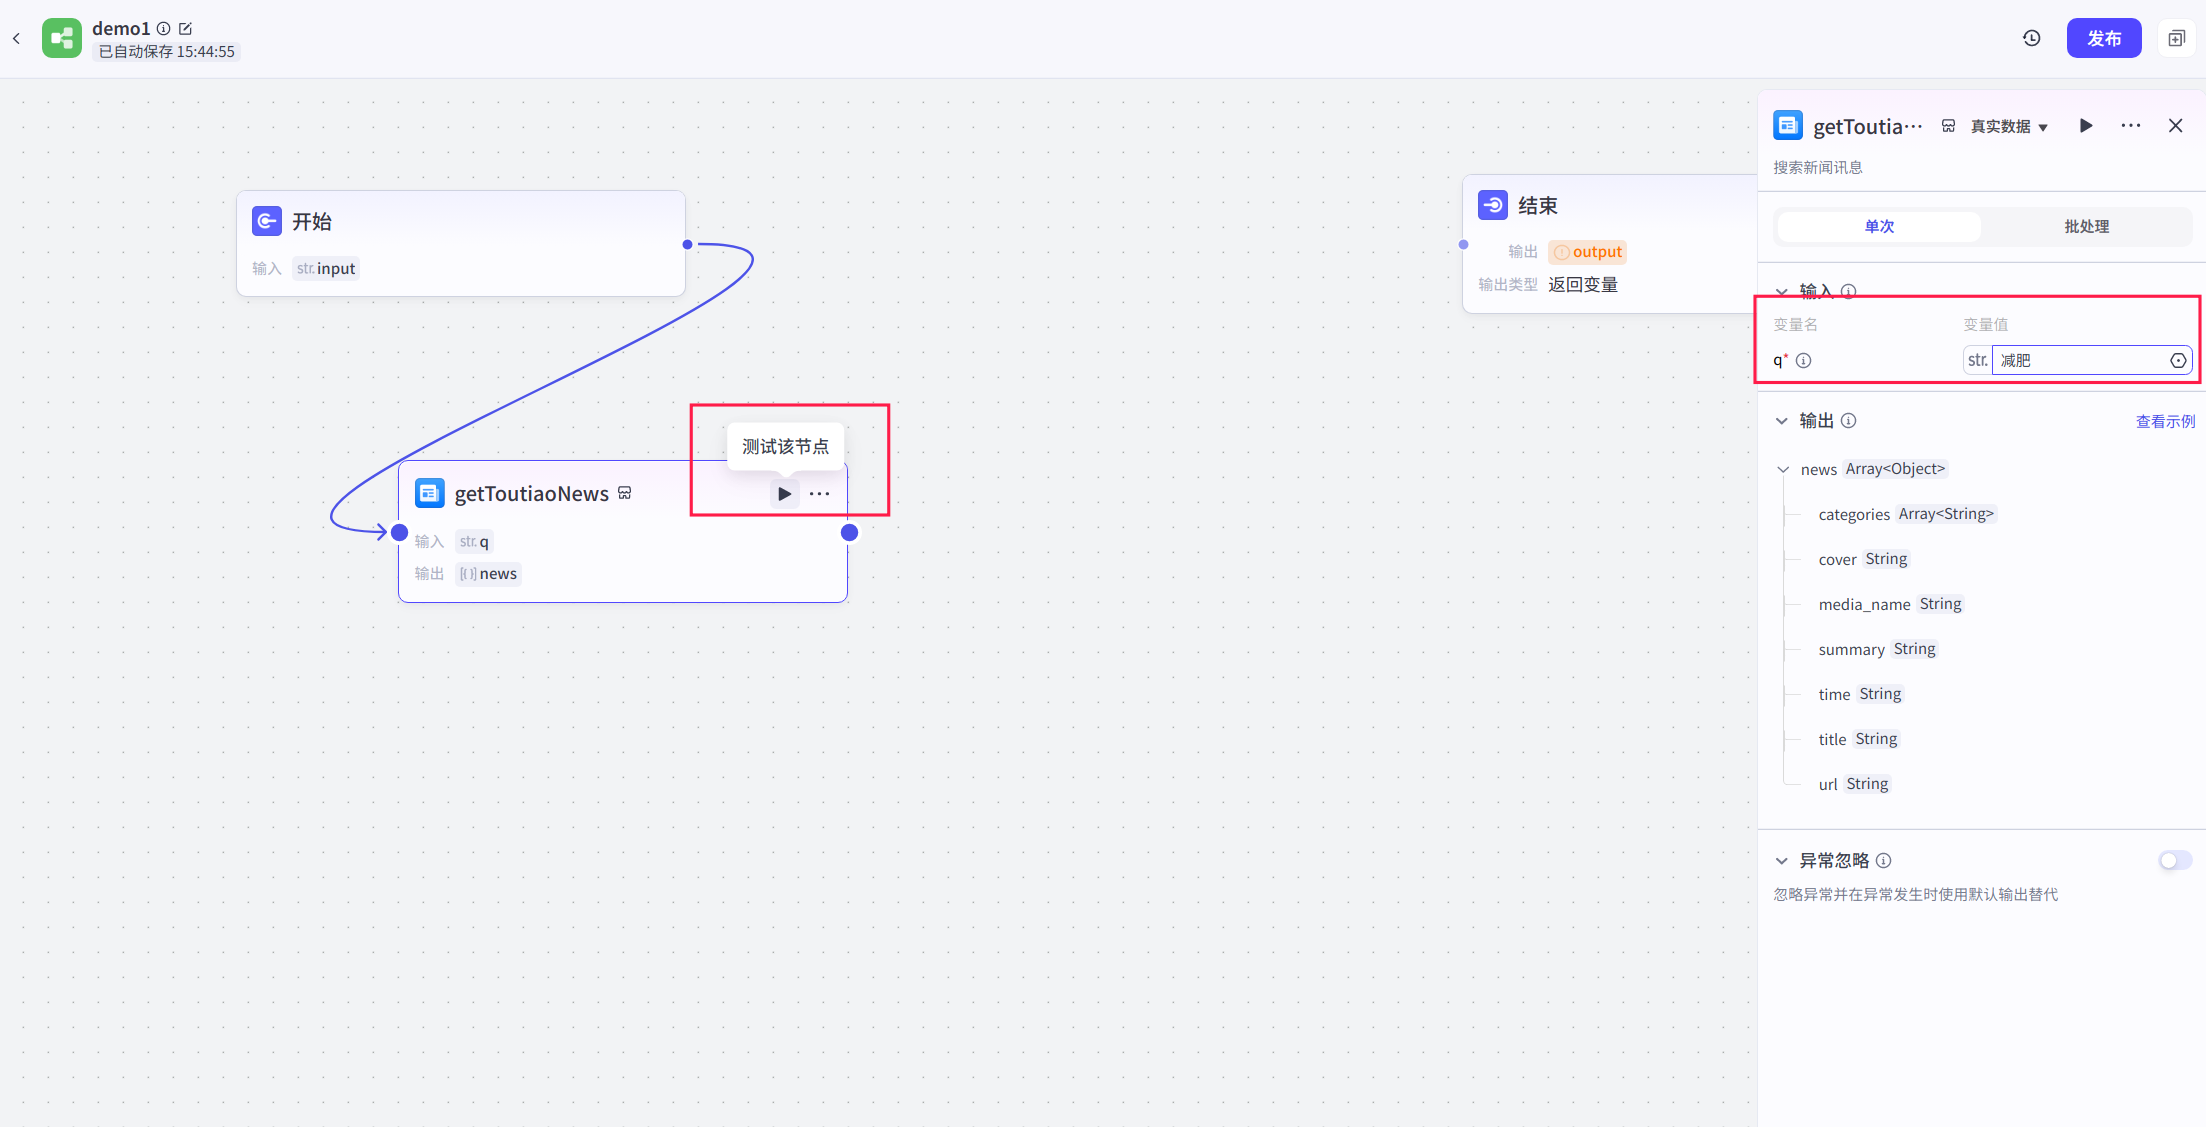2206x1127 pixels.
Task: Open the getToutiaoNews node more-options menu
Action: point(820,494)
